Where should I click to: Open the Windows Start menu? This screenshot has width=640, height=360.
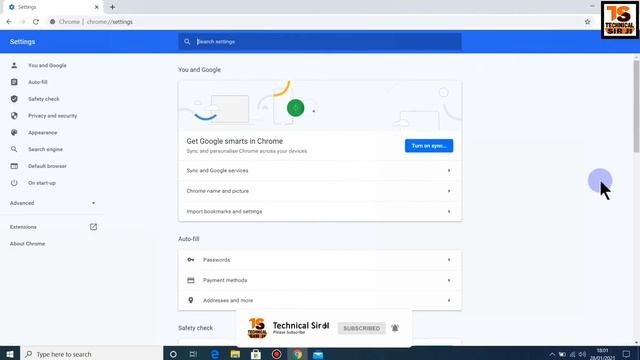click(x=10, y=353)
